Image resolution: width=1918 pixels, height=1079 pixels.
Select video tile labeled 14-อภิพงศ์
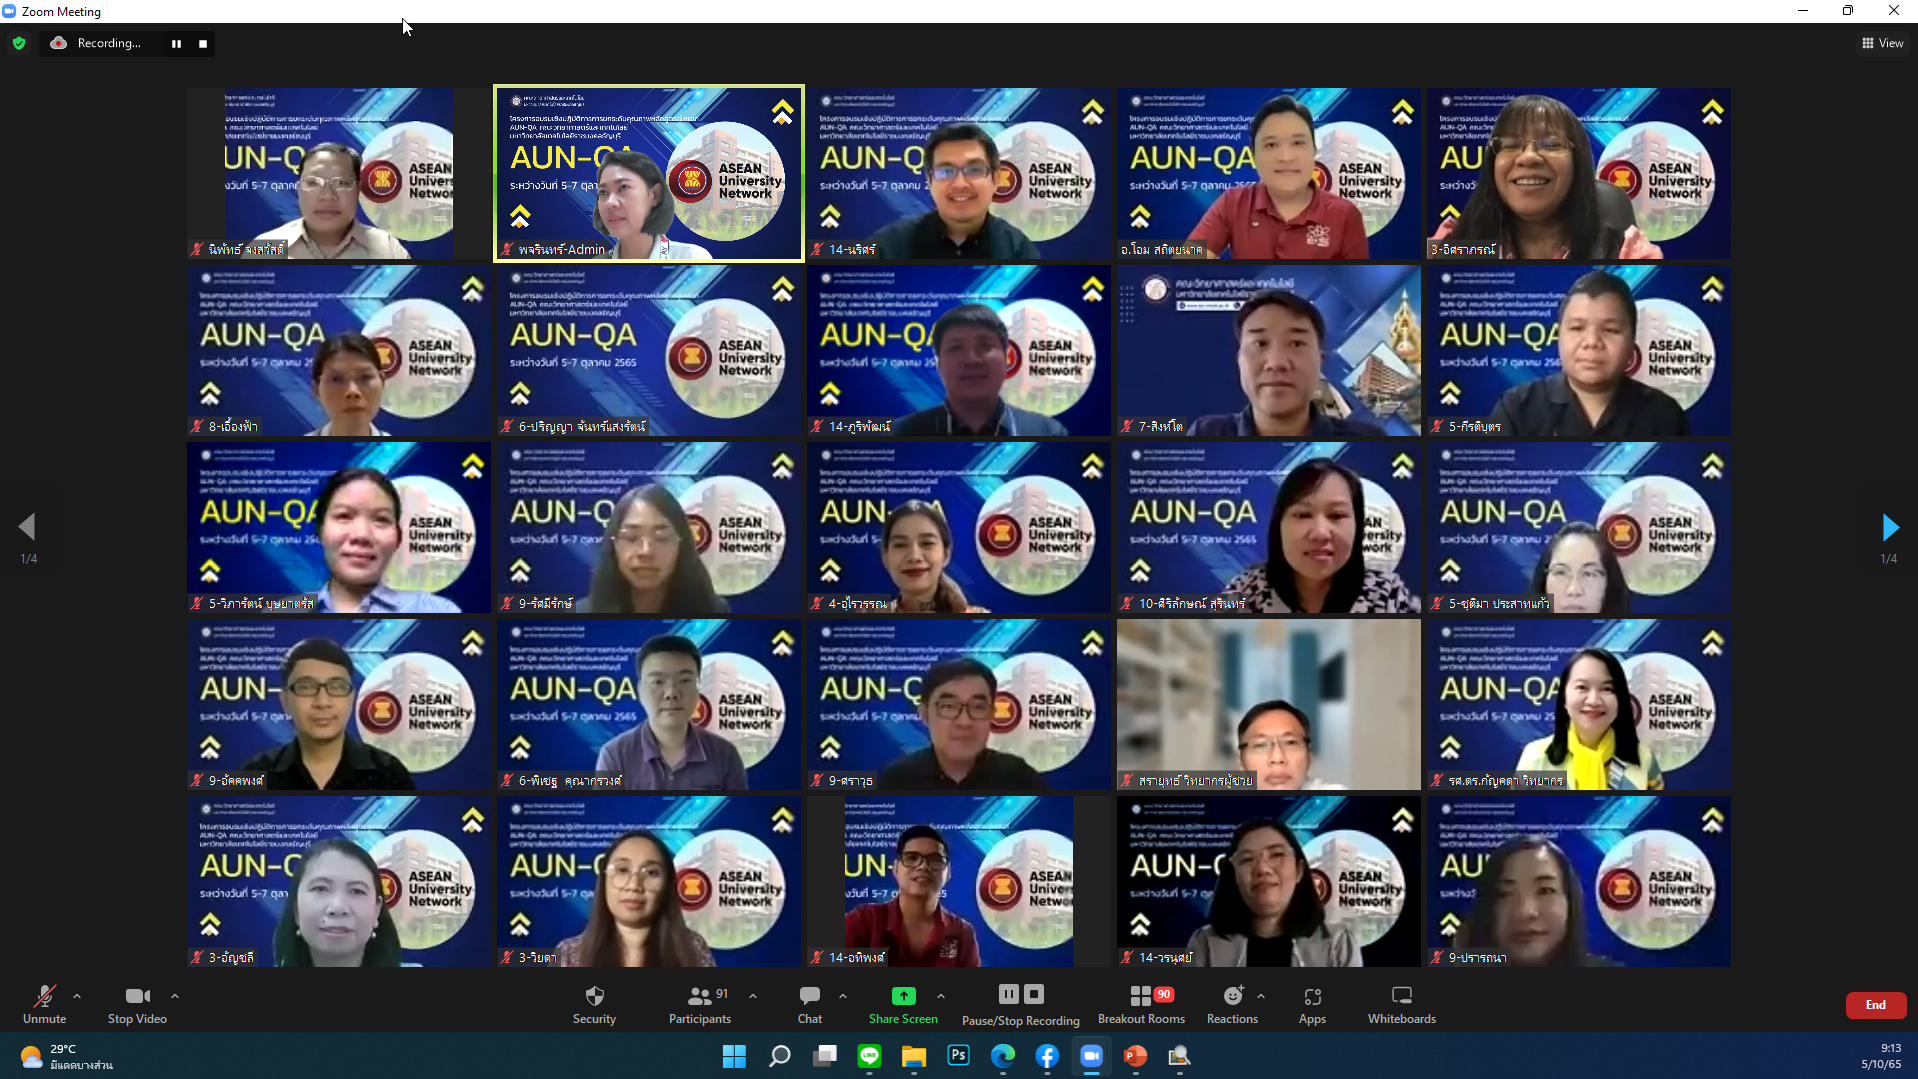tap(959, 881)
